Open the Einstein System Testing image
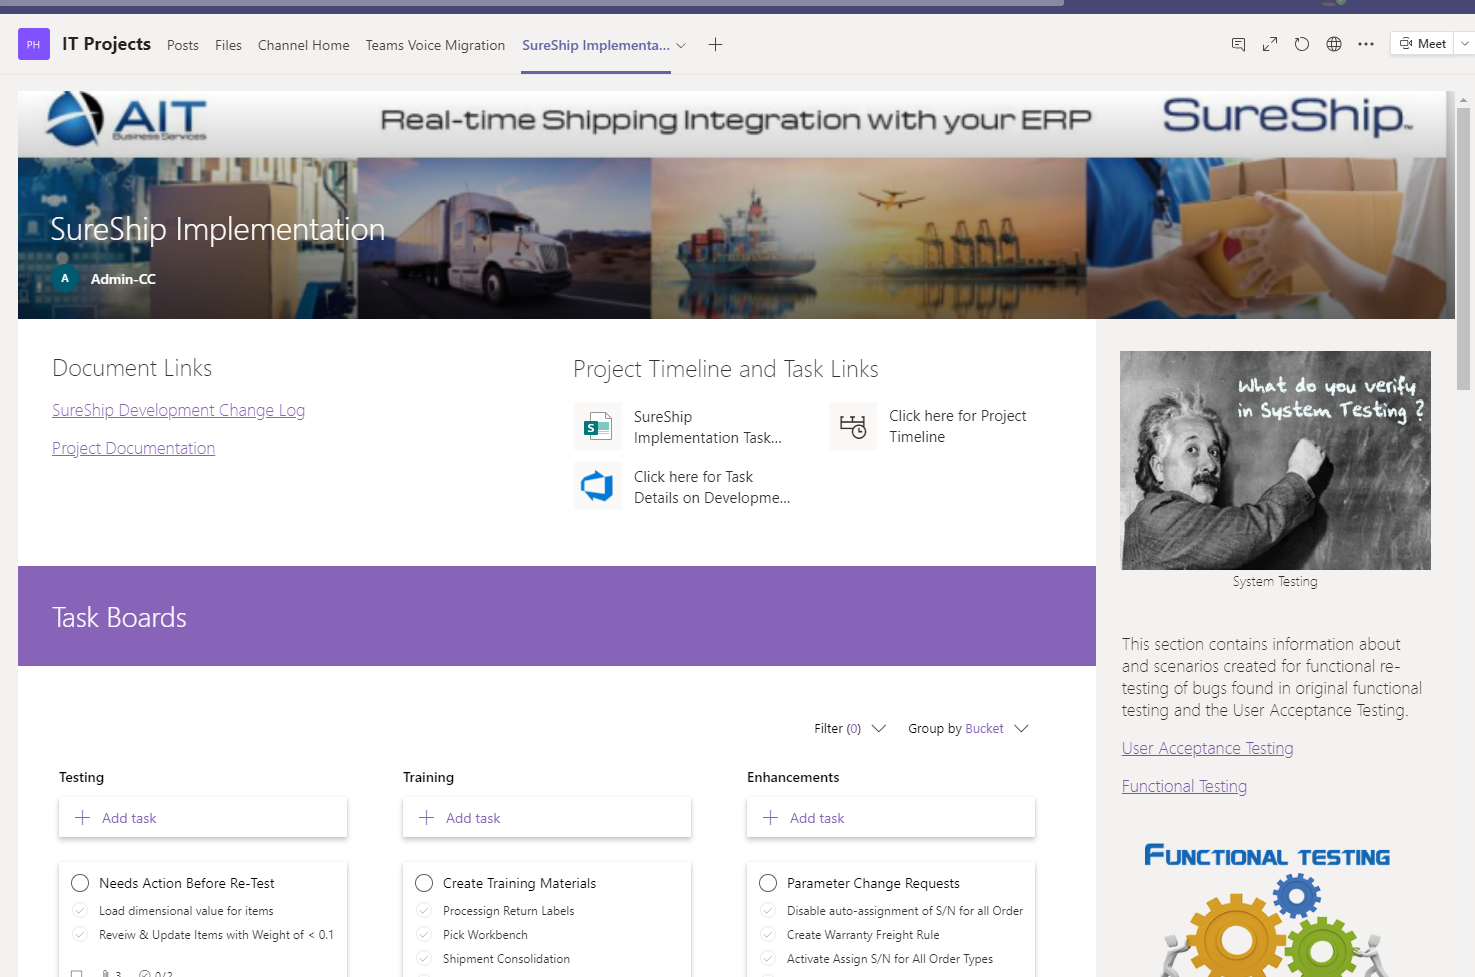Viewport: 1475px width, 977px height. (1275, 460)
